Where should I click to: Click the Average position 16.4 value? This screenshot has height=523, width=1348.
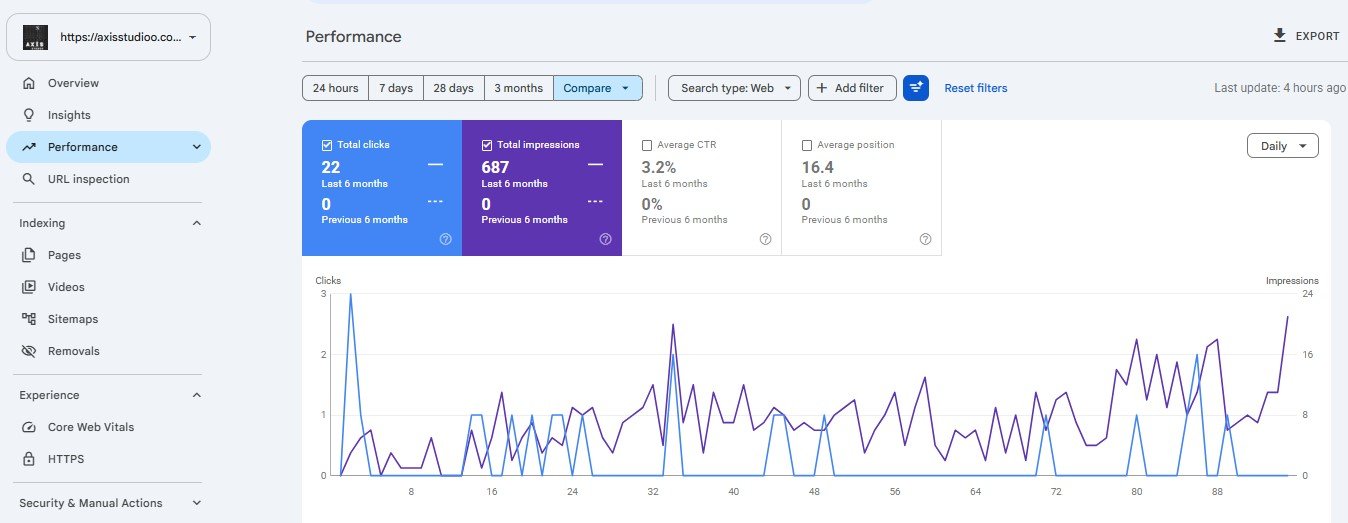tap(817, 167)
